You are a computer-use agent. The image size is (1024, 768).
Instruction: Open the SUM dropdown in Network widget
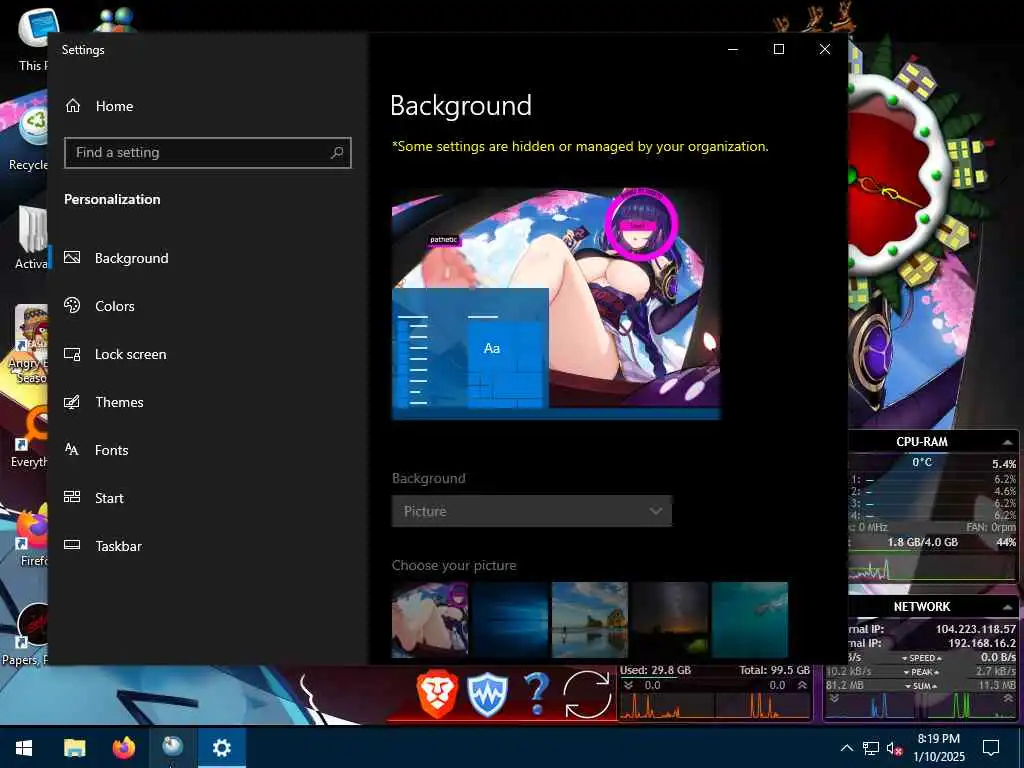click(921, 686)
